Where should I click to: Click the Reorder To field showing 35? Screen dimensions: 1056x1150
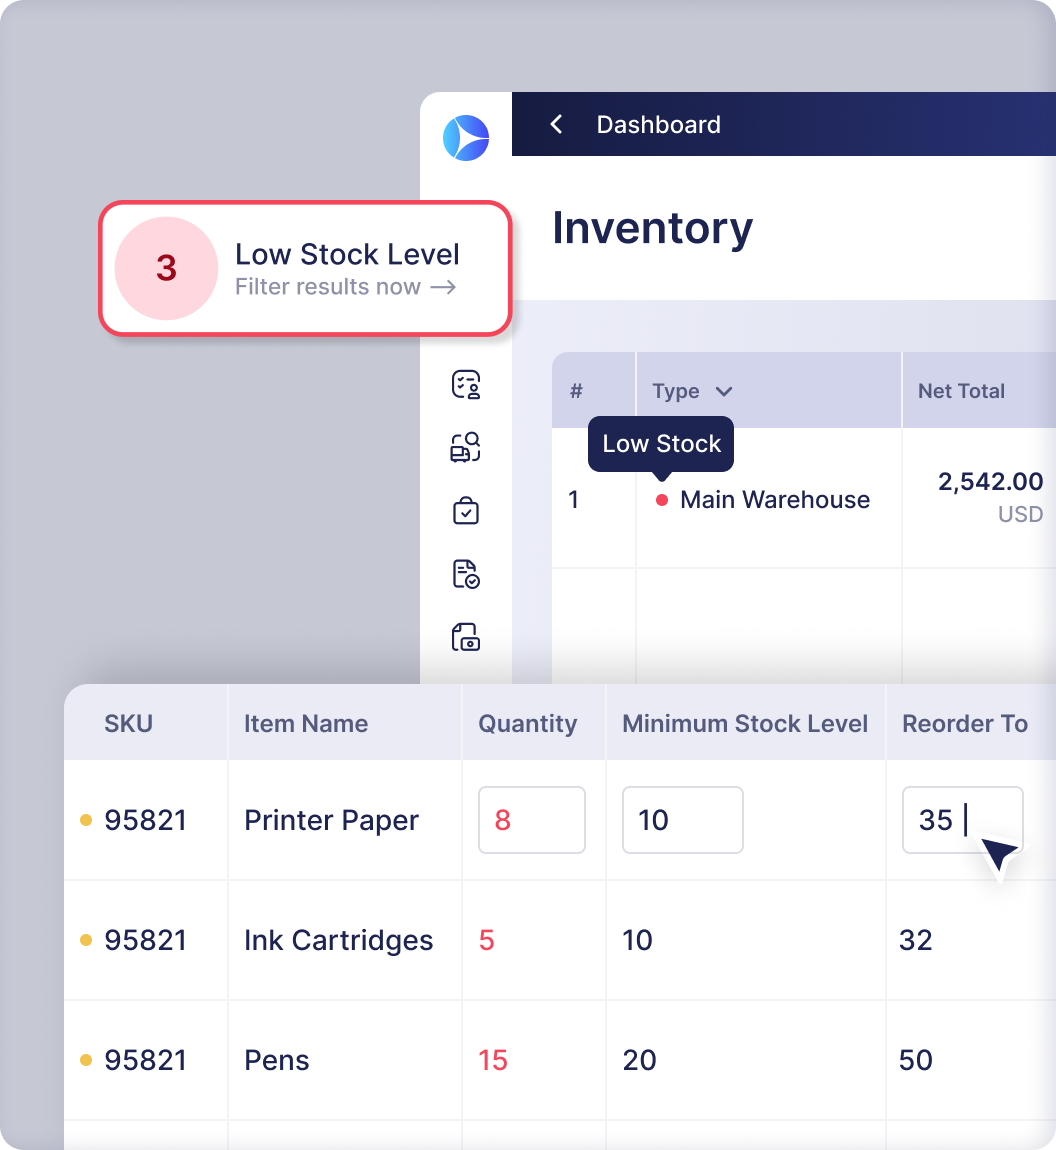[963, 820]
